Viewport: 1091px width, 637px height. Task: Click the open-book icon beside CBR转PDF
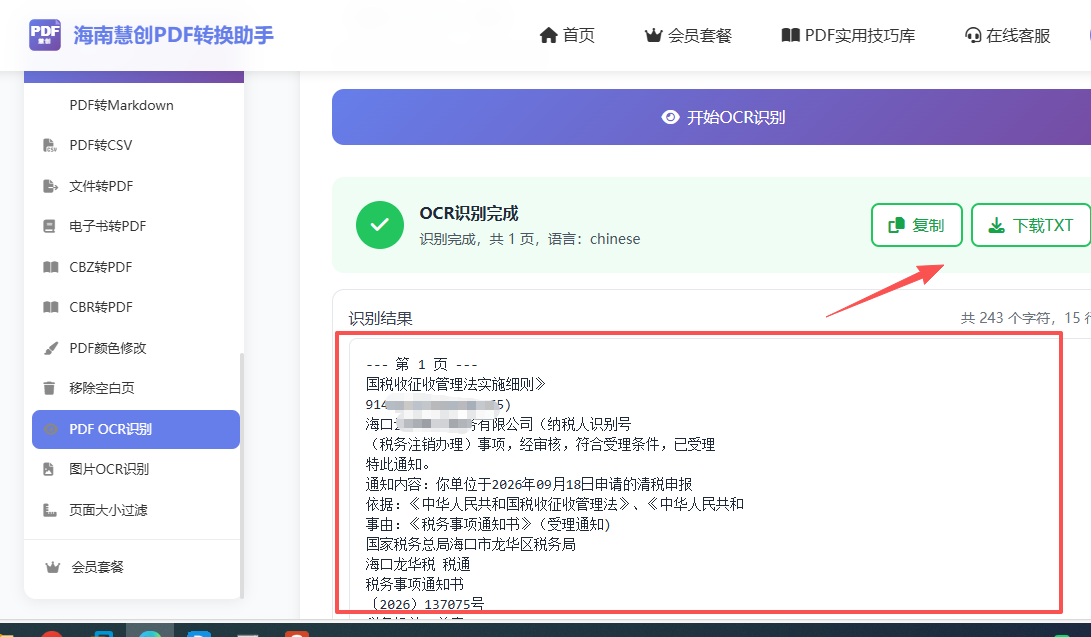(x=51, y=307)
